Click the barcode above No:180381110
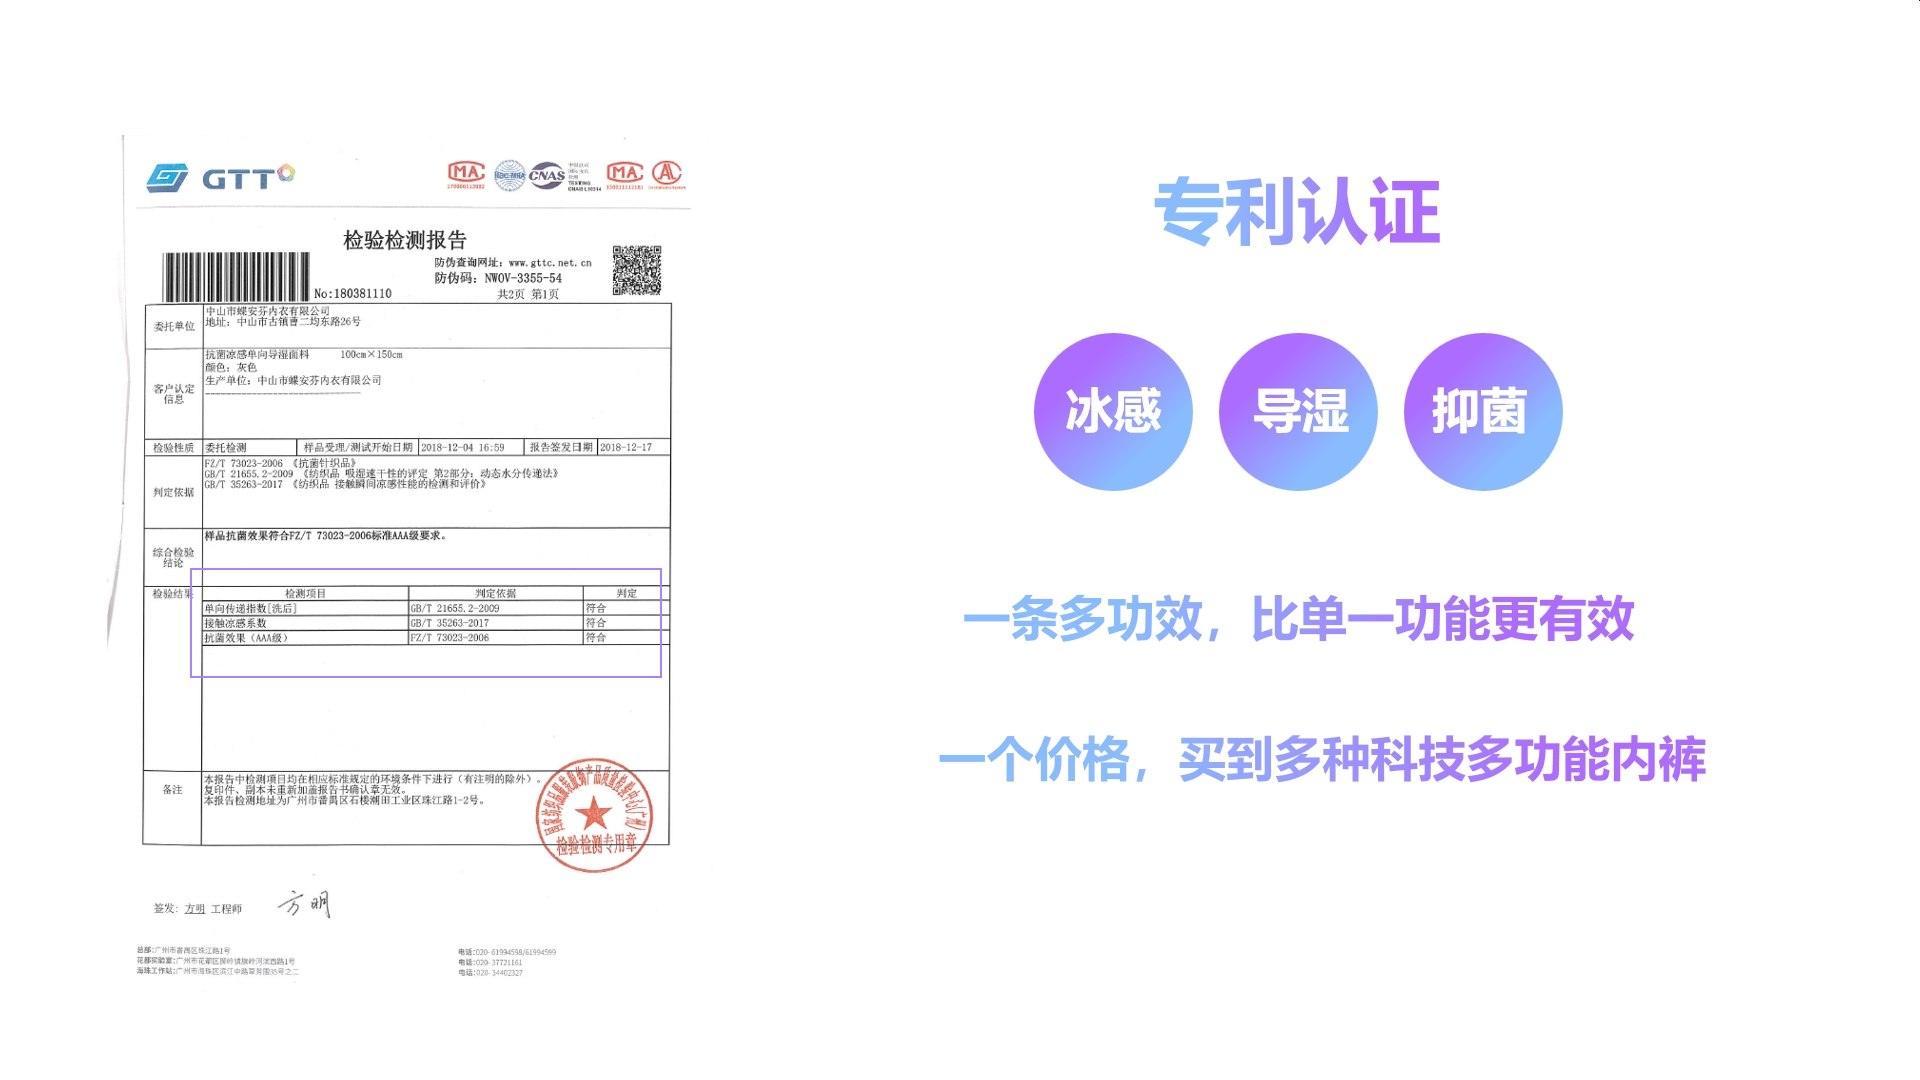The height and width of the screenshot is (1080, 1920). click(x=236, y=276)
